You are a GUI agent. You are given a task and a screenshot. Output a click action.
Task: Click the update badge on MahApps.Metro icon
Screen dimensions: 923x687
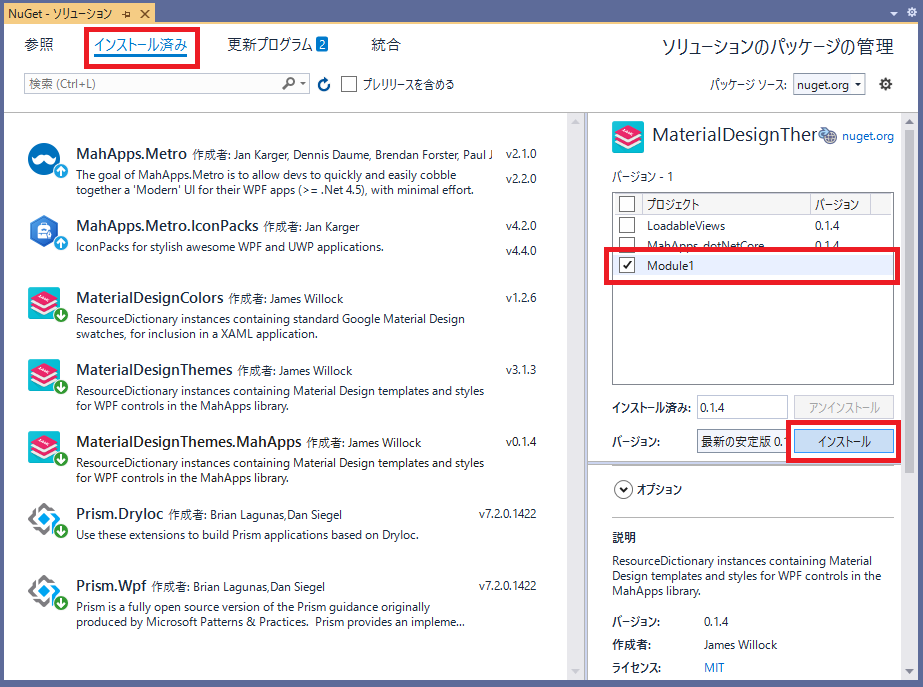pyautogui.click(x=61, y=171)
